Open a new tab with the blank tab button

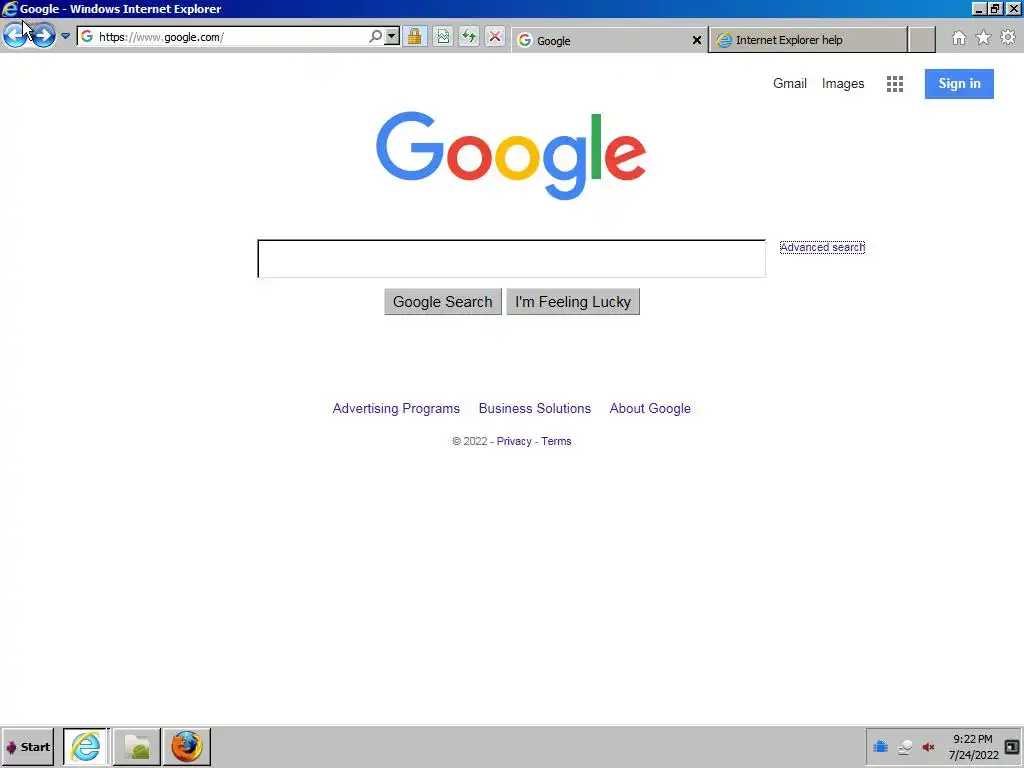tap(921, 40)
